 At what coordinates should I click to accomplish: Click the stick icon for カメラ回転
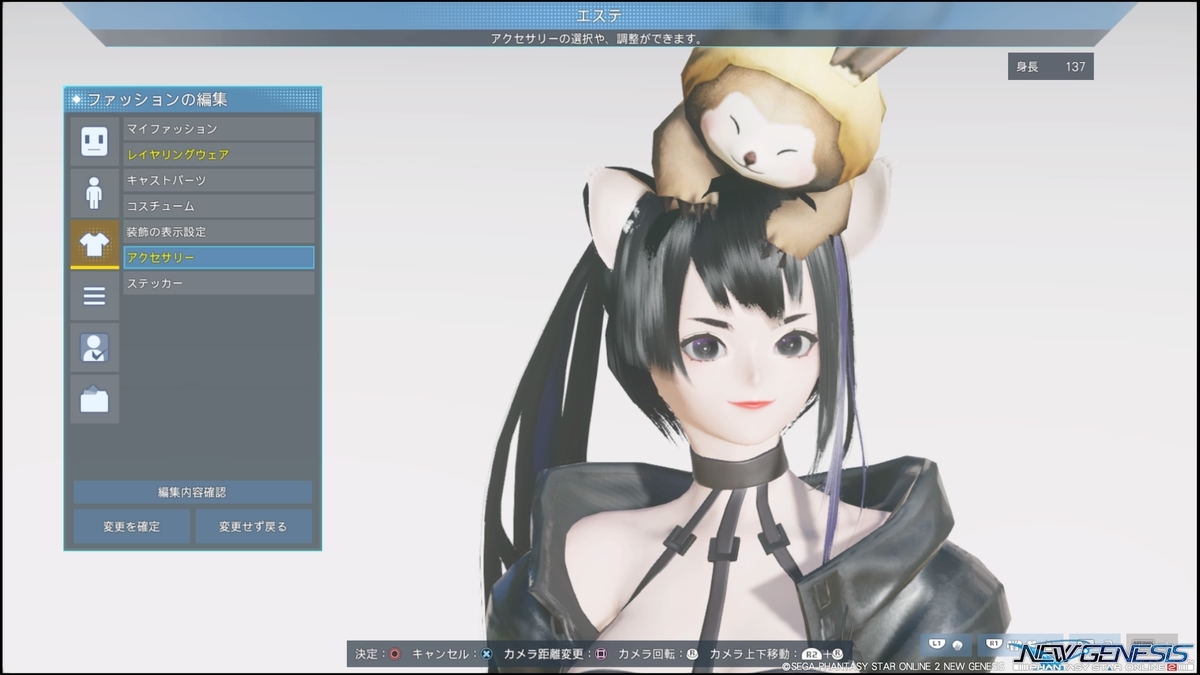pyautogui.click(x=691, y=654)
